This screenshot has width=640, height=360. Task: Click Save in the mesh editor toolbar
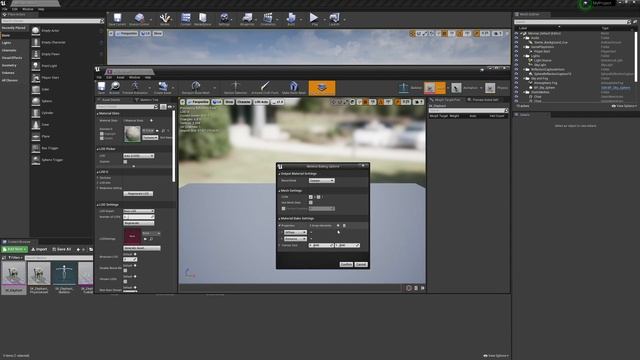101,88
